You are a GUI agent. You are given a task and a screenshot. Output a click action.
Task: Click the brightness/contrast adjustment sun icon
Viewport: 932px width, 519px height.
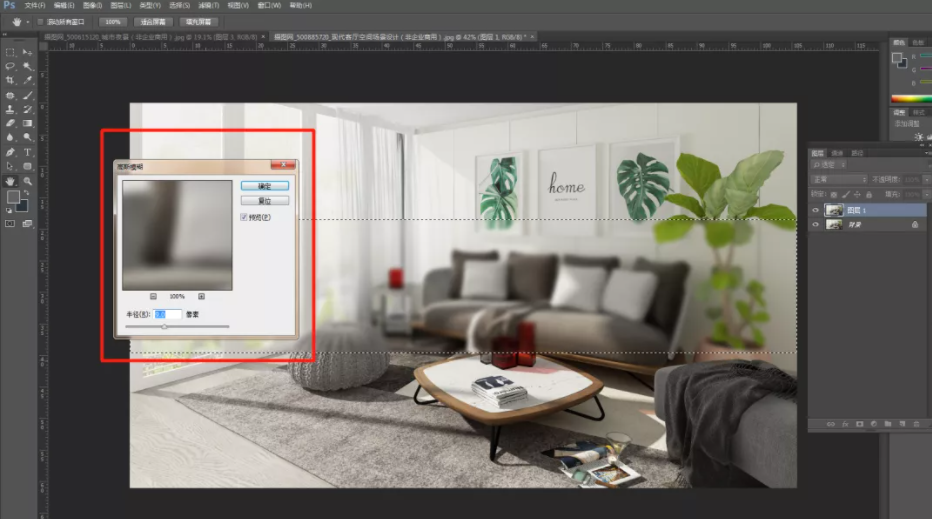coord(919,137)
